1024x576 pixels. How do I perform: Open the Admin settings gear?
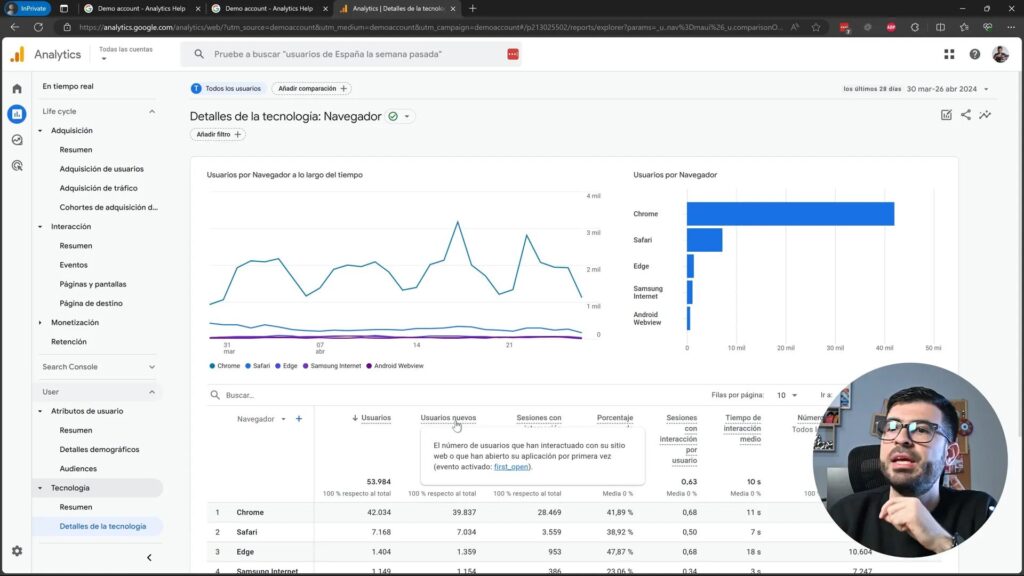17,551
